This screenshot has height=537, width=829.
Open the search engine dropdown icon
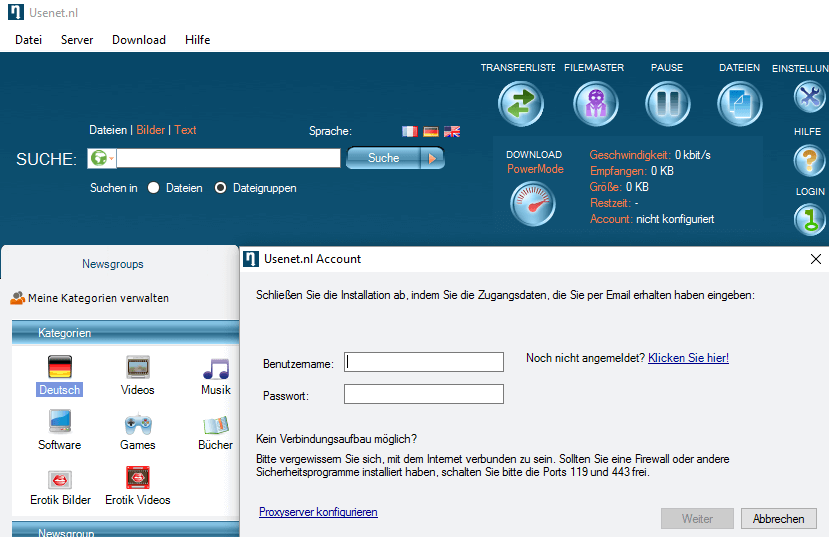[x=102, y=158]
